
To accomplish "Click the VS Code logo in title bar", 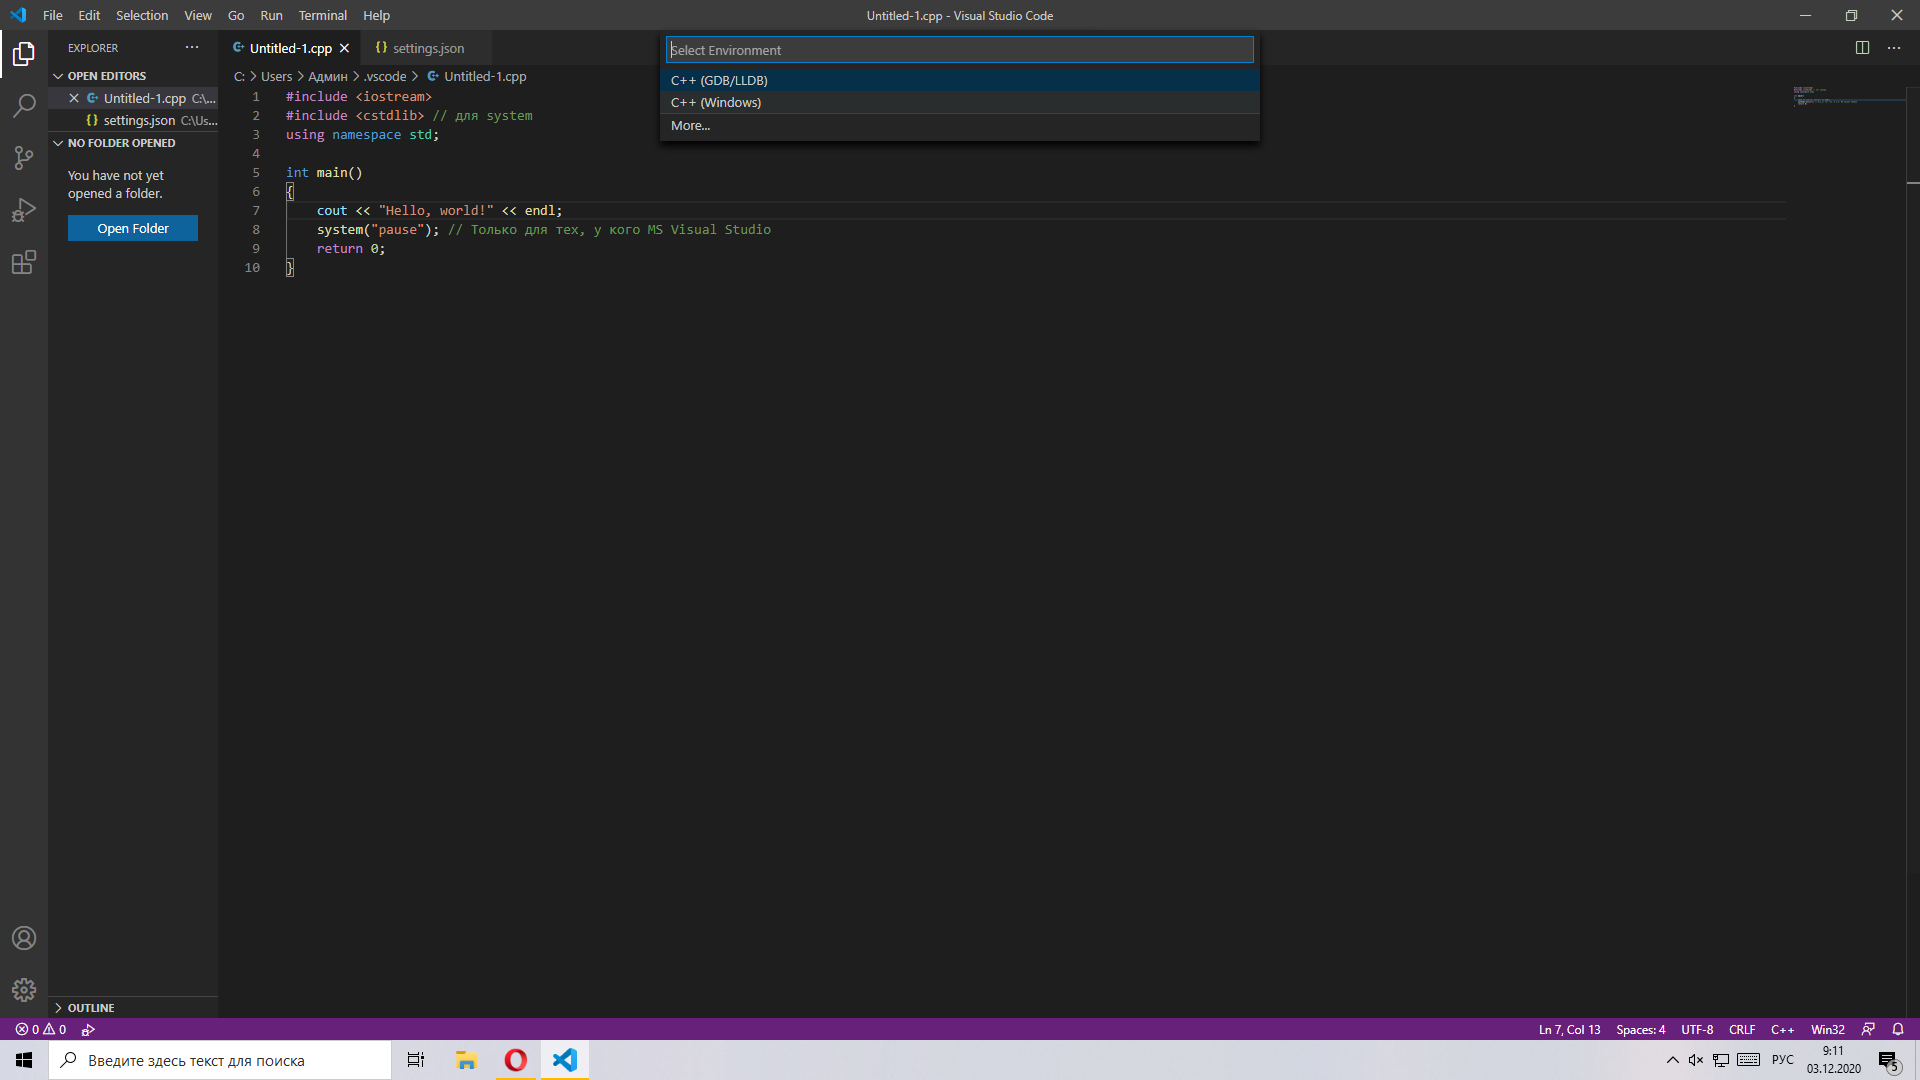I will click(18, 15).
